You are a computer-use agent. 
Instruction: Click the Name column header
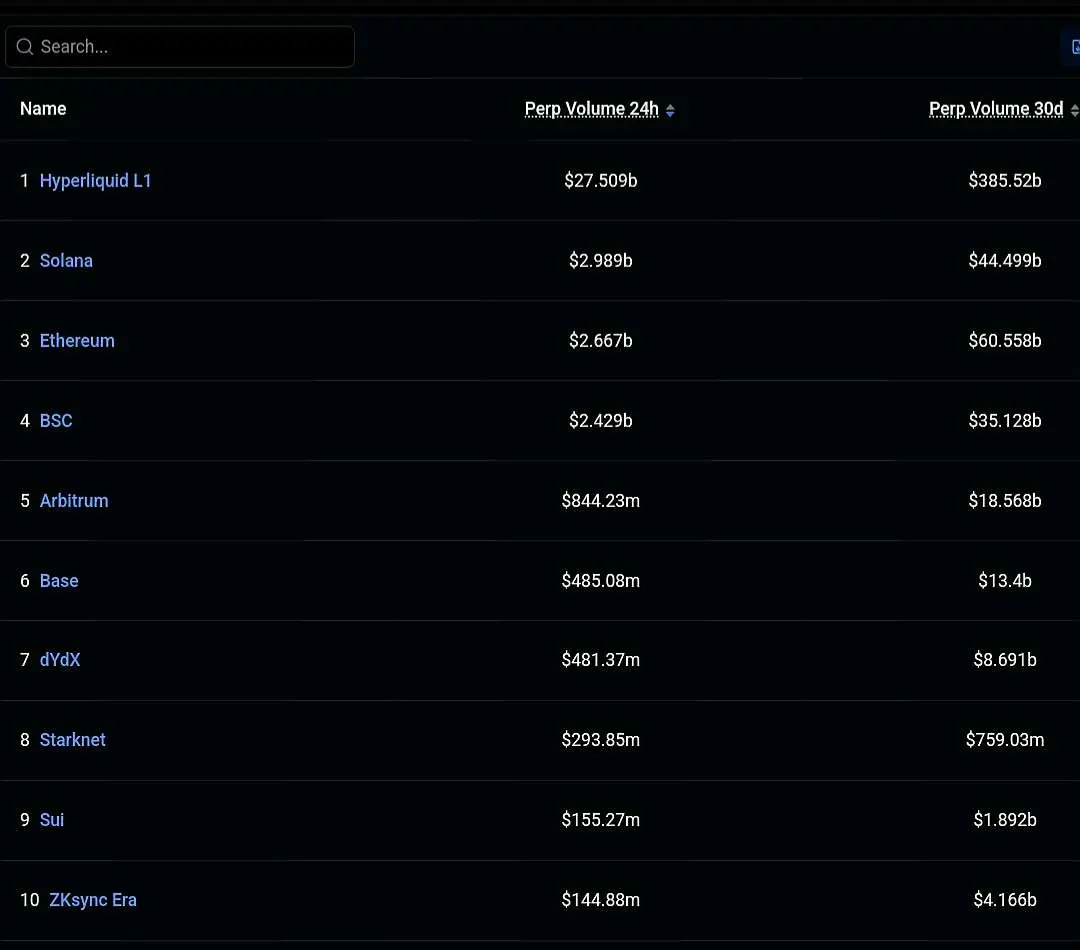pyautogui.click(x=43, y=109)
